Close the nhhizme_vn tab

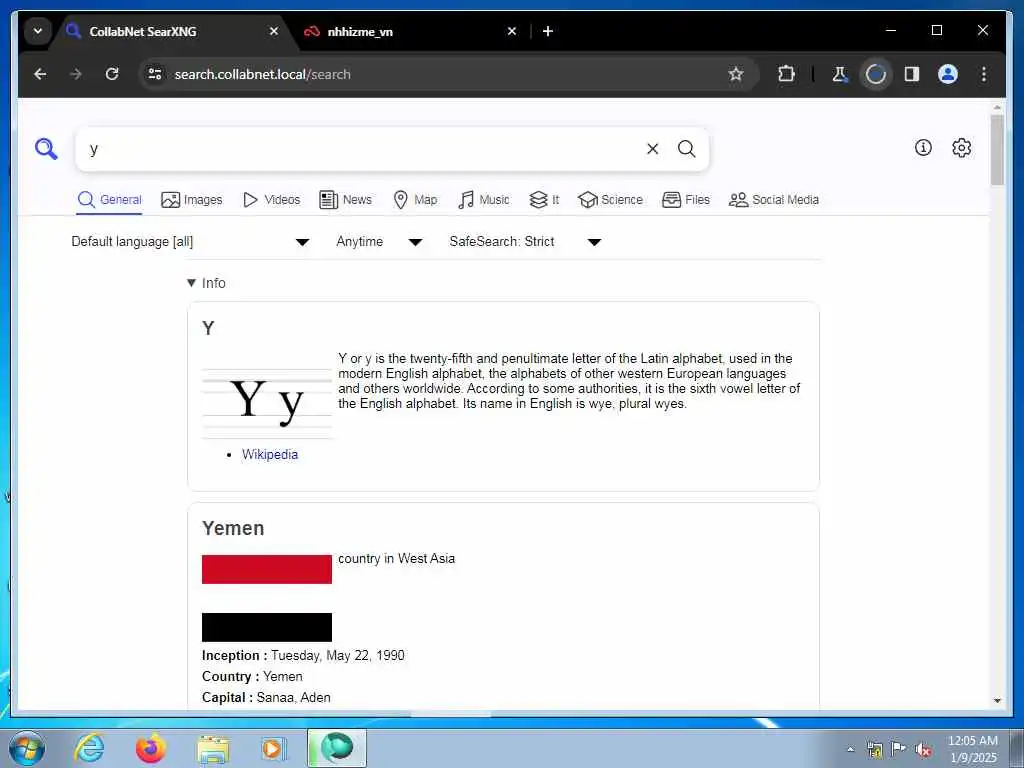pyautogui.click(x=512, y=31)
